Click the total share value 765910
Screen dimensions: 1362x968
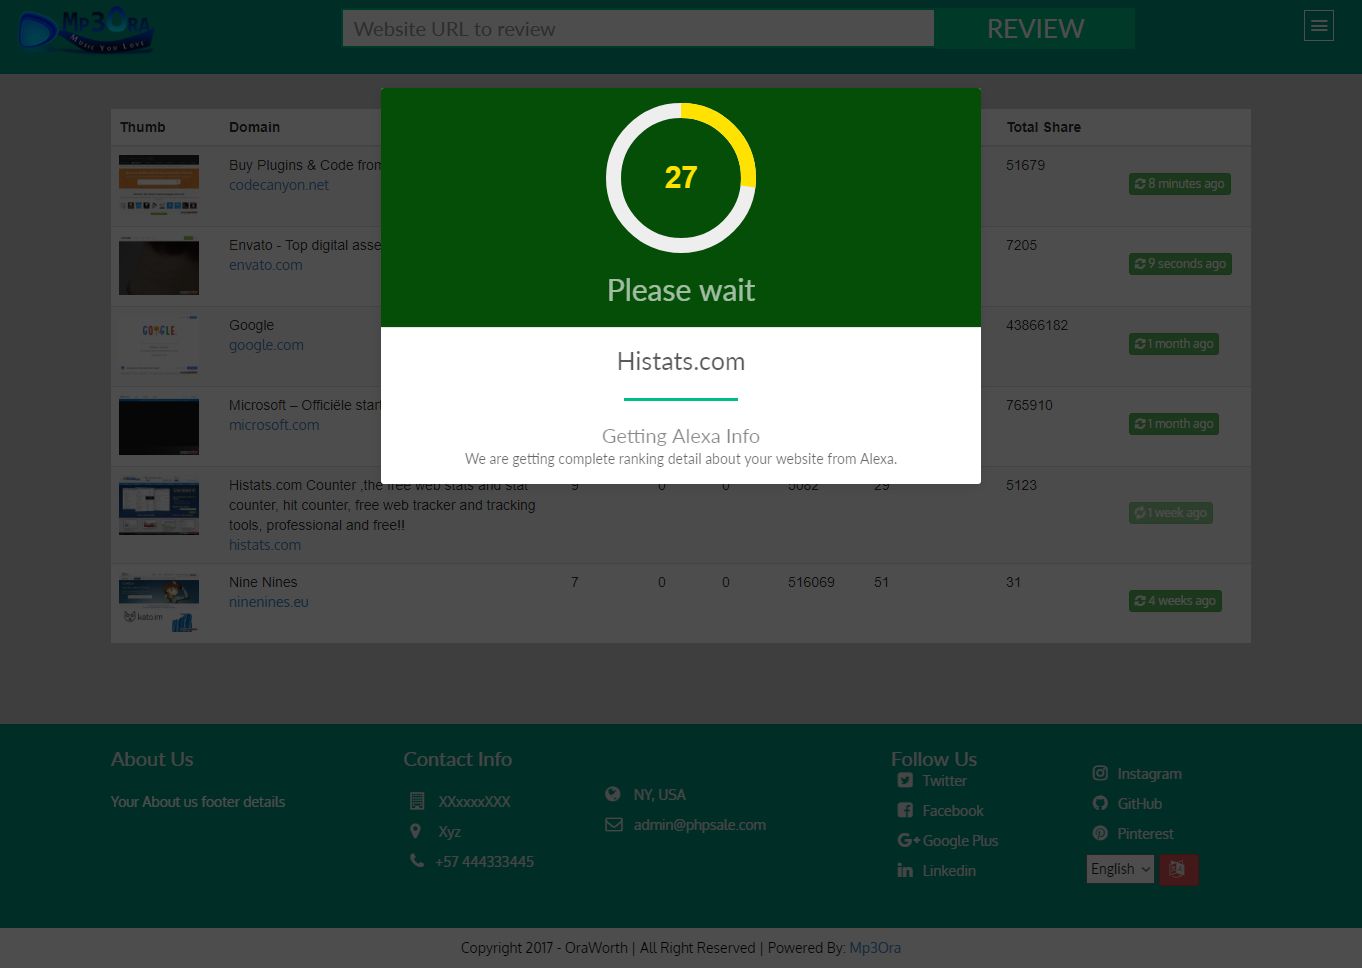[1030, 405]
